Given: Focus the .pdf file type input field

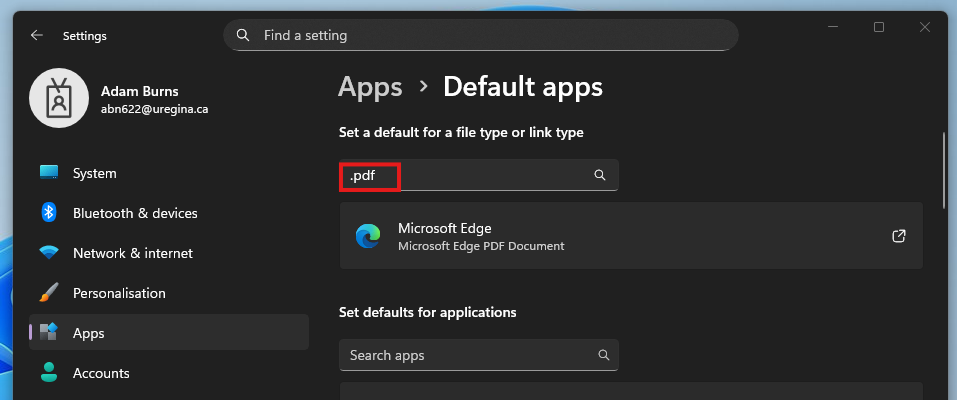Looking at the screenshot, I should pyautogui.click(x=478, y=175).
